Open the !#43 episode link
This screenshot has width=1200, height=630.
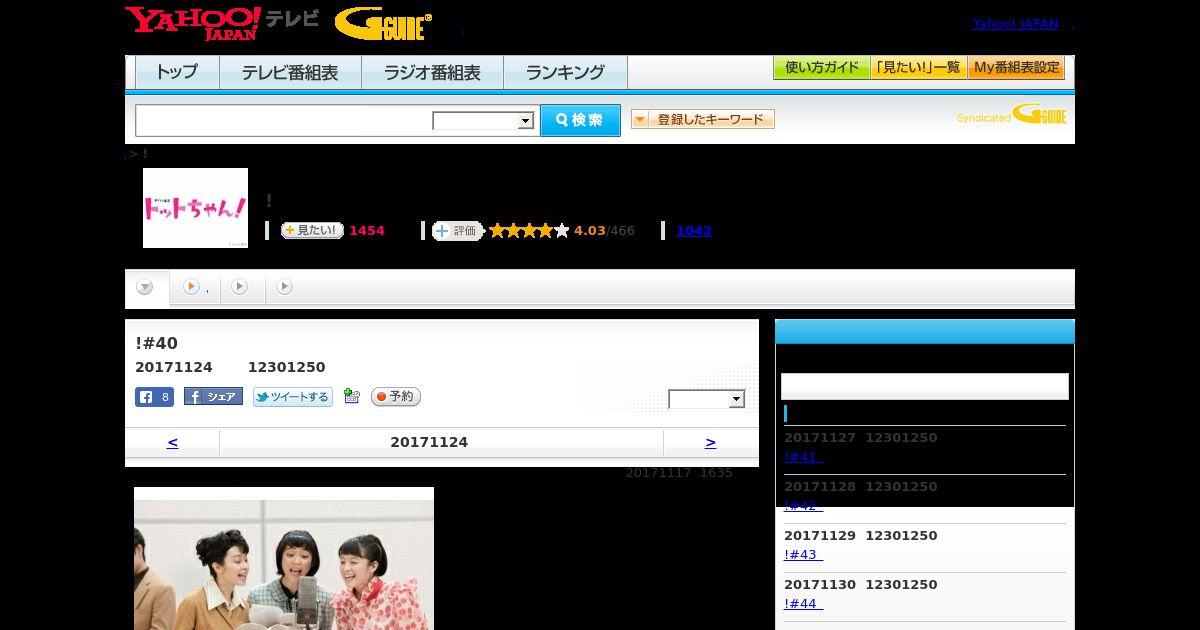tap(803, 555)
